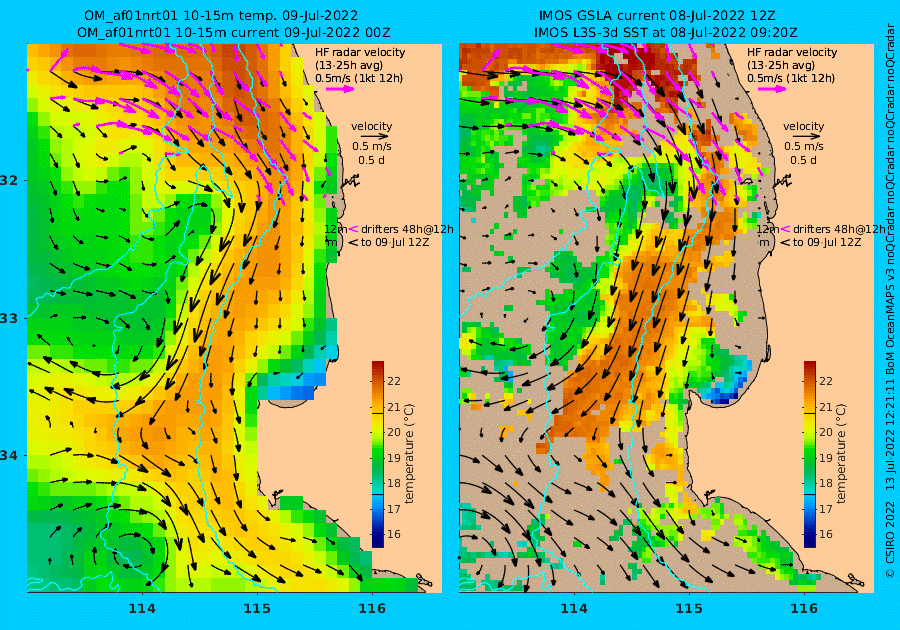
Task: Click magenta drifter marker in right legend
Action: click(785, 230)
